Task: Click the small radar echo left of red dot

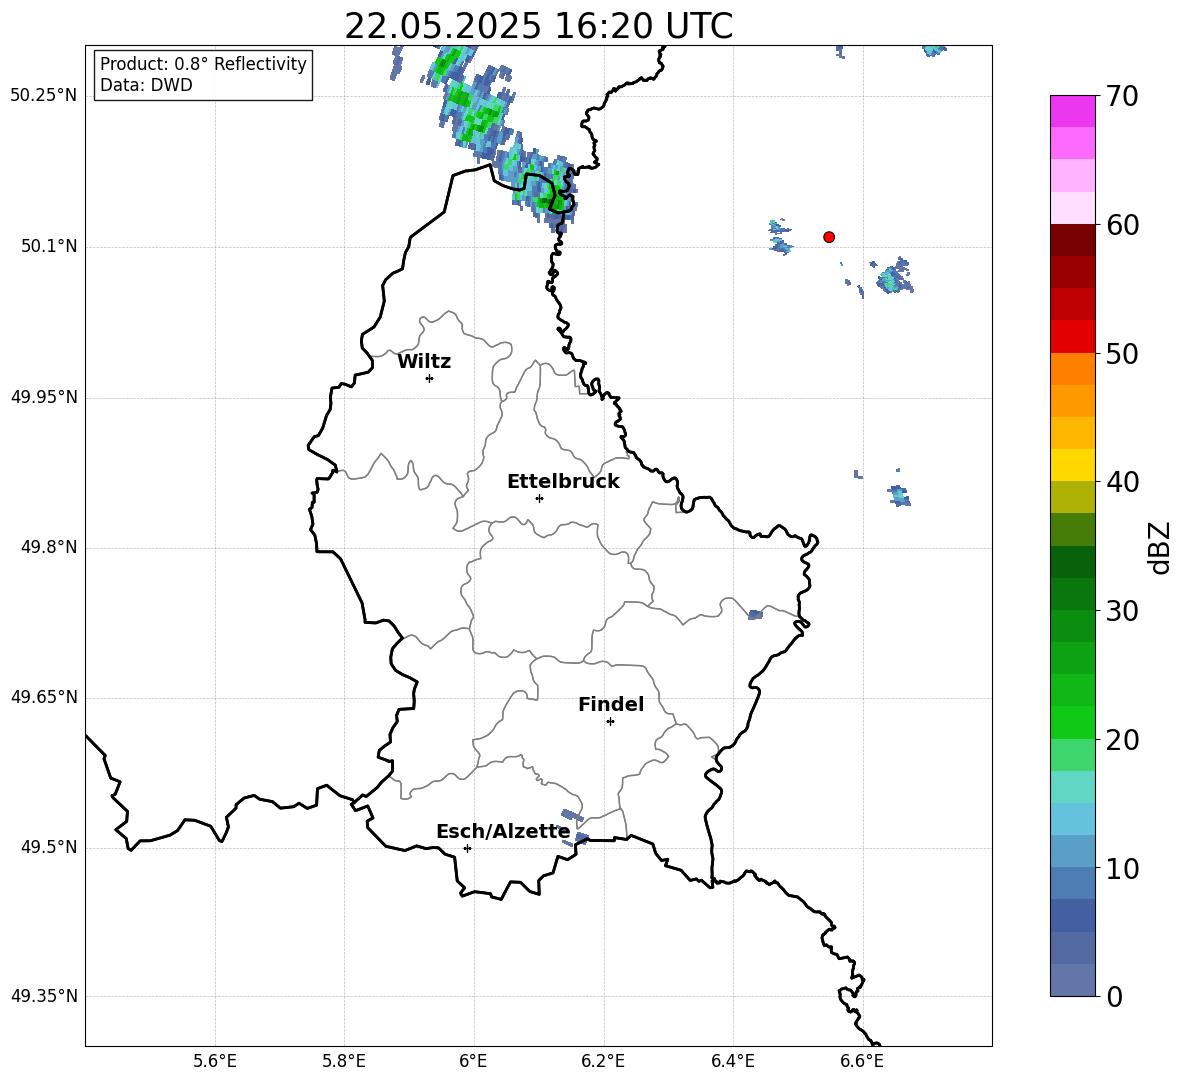Action: pos(780,237)
